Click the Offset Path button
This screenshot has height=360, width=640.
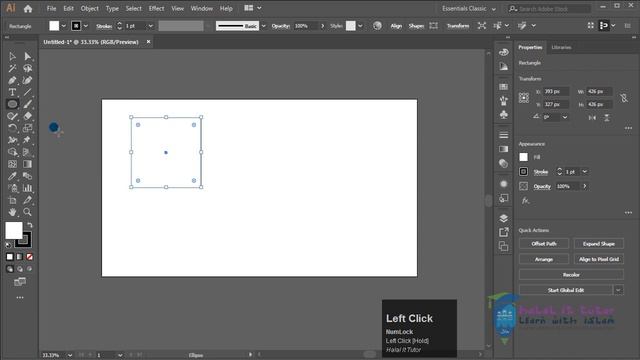coord(544,244)
